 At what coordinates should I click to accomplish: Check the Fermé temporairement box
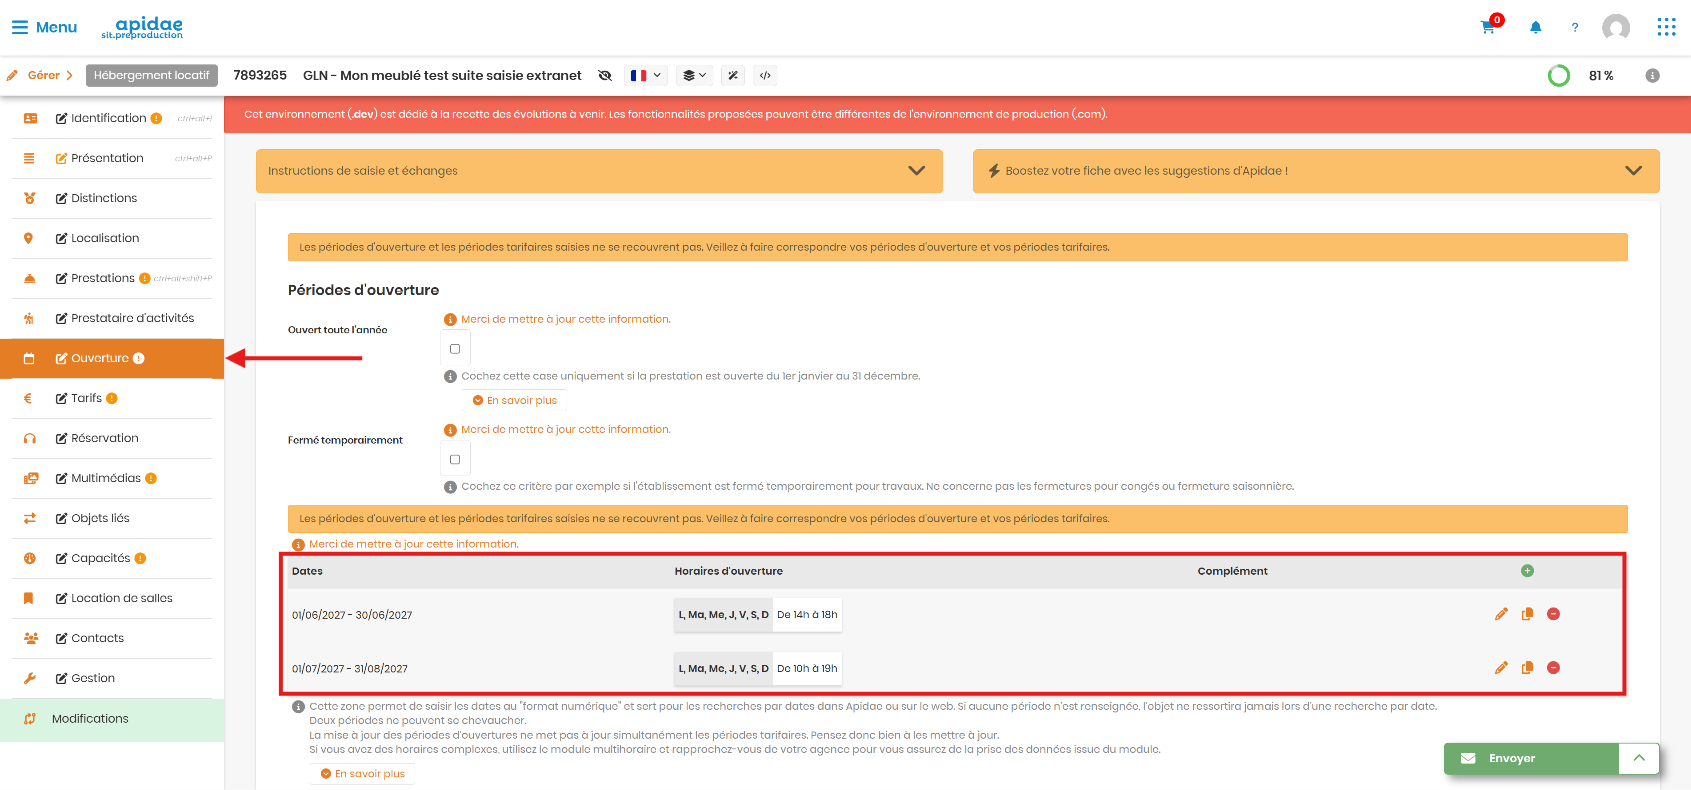pyautogui.click(x=455, y=459)
